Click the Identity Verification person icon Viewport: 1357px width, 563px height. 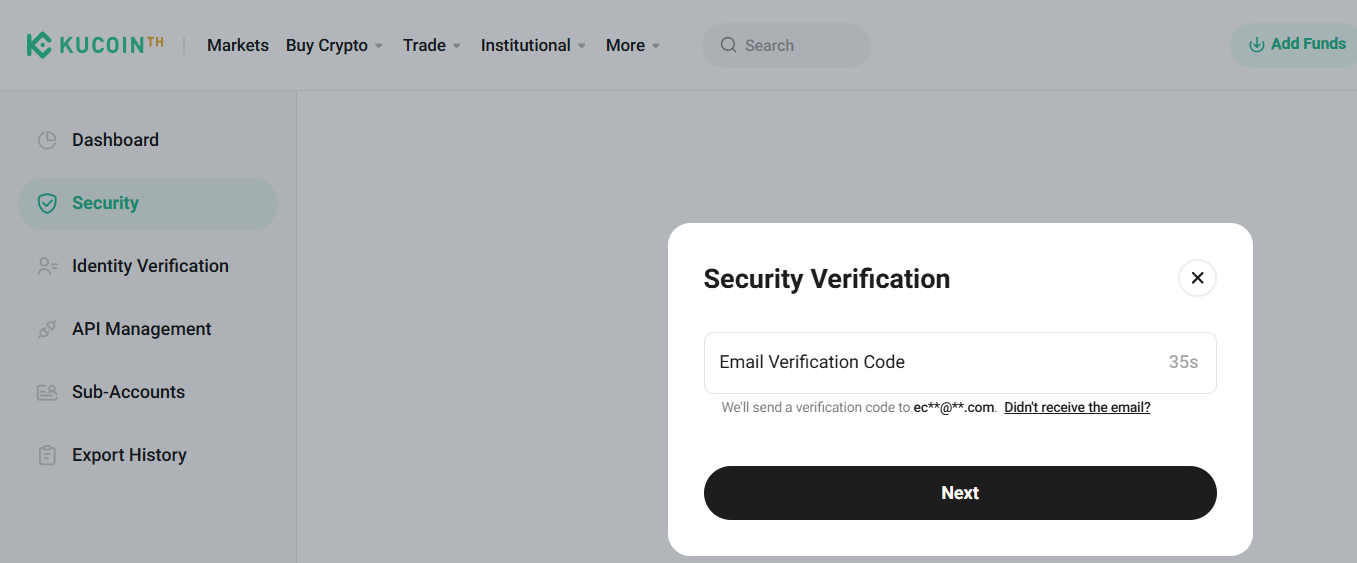click(47, 267)
